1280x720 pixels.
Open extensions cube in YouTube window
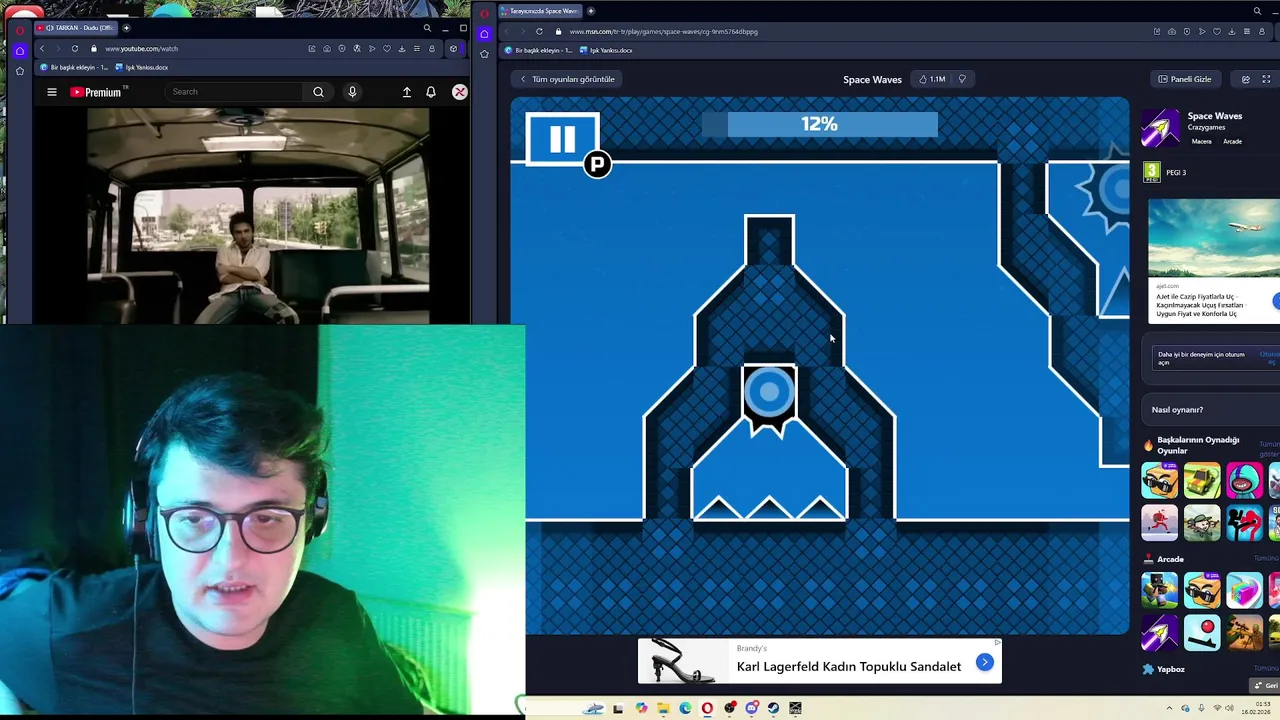453,48
